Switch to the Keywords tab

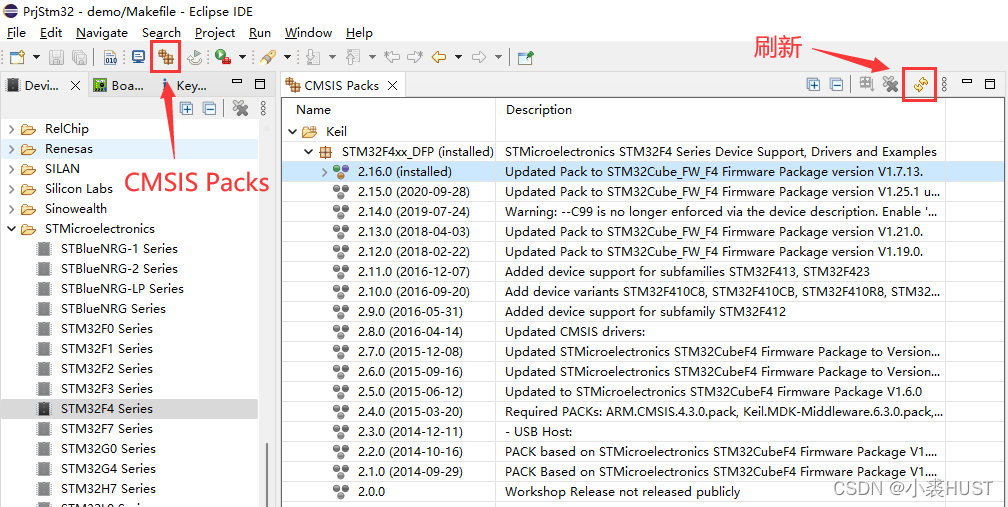[185, 85]
